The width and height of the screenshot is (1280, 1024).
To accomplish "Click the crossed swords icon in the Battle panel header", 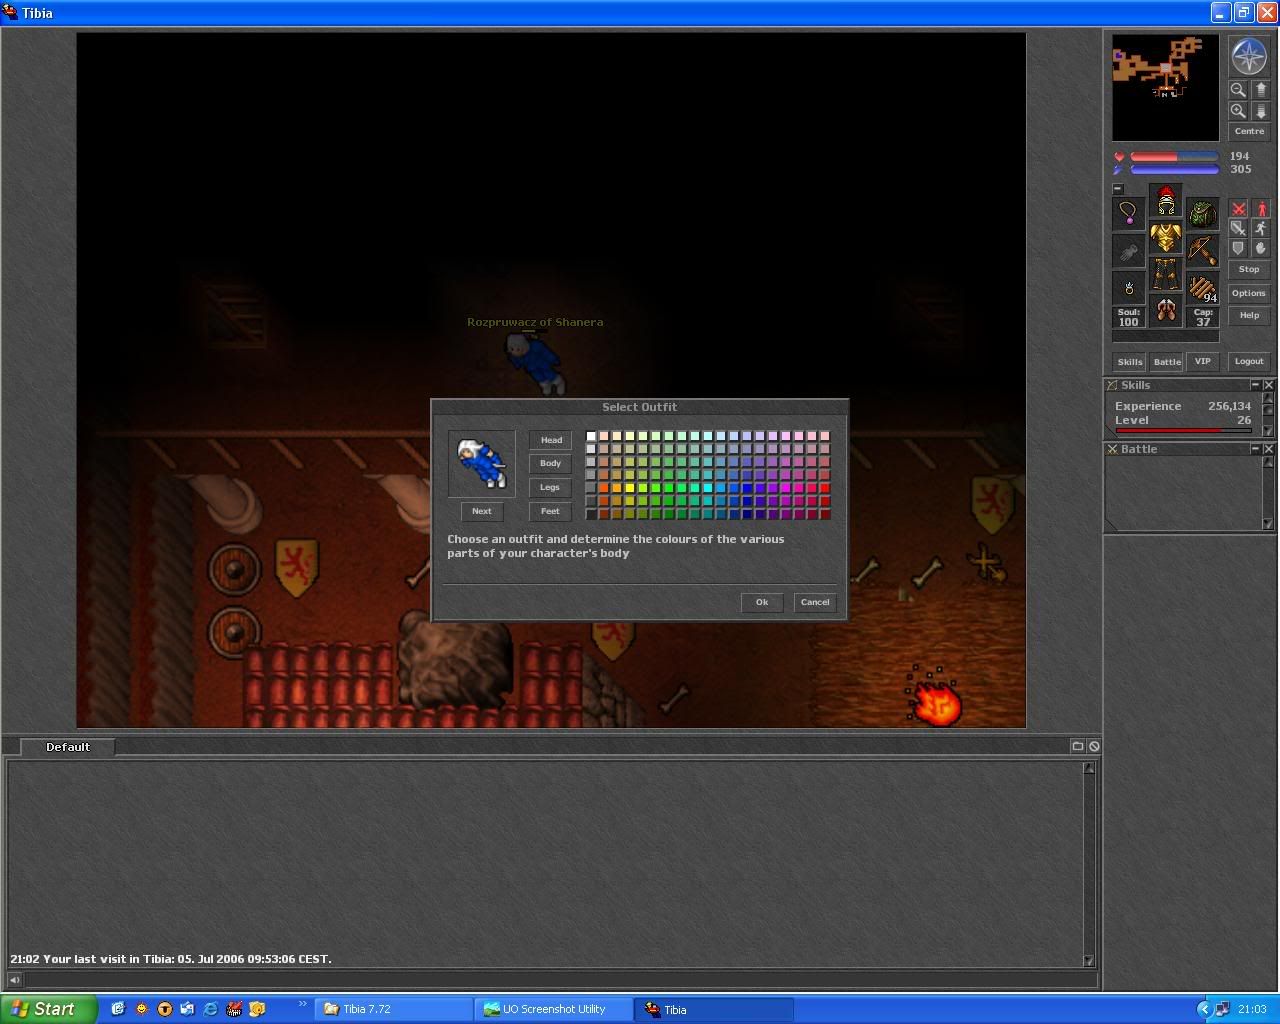I will click(1112, 449).
